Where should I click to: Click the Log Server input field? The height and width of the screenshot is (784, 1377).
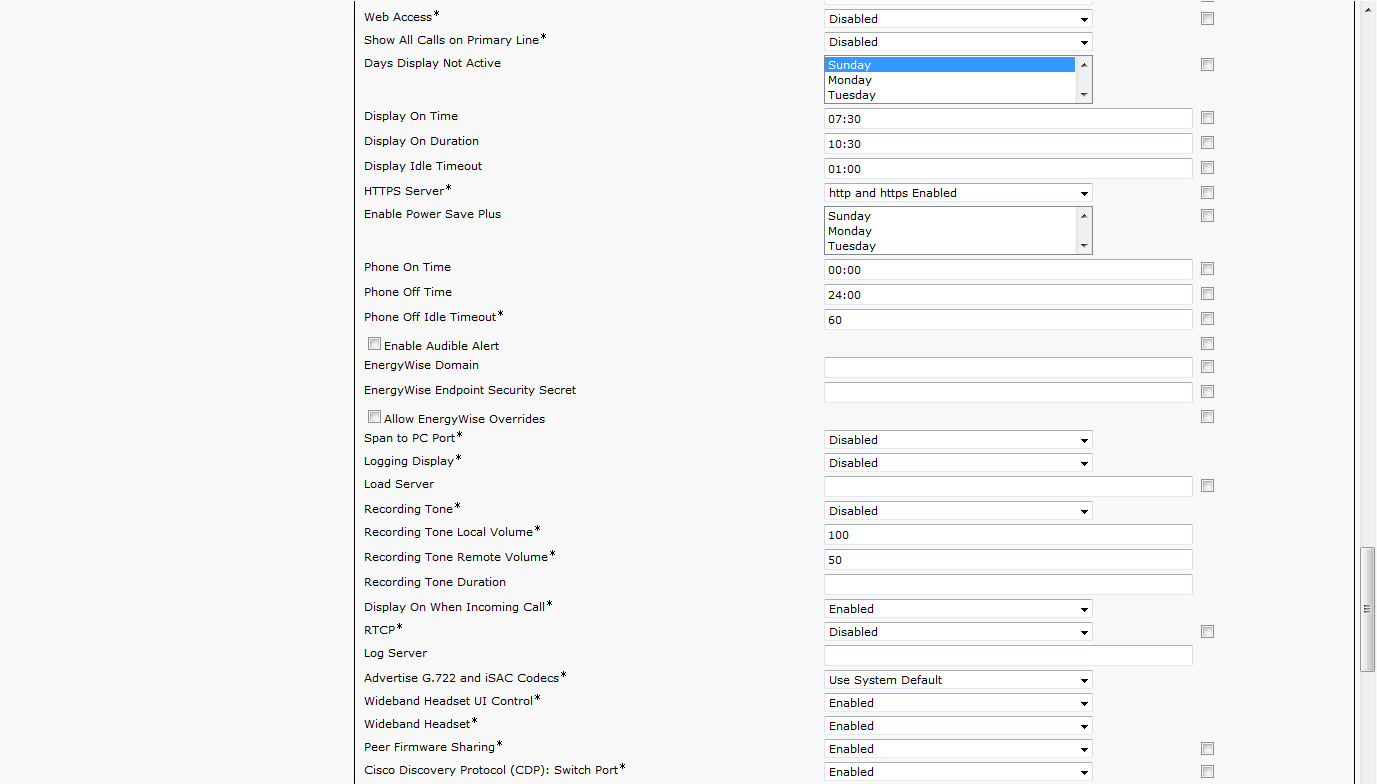(x=1007, y=656)
